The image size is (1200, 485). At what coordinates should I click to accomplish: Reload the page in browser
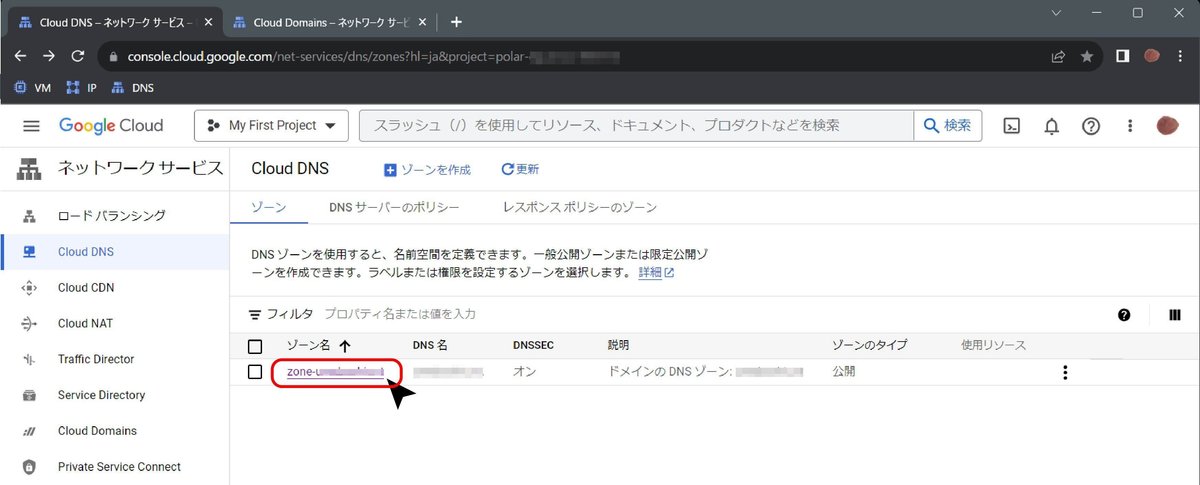pyautogui.click(x=78, y=57)
